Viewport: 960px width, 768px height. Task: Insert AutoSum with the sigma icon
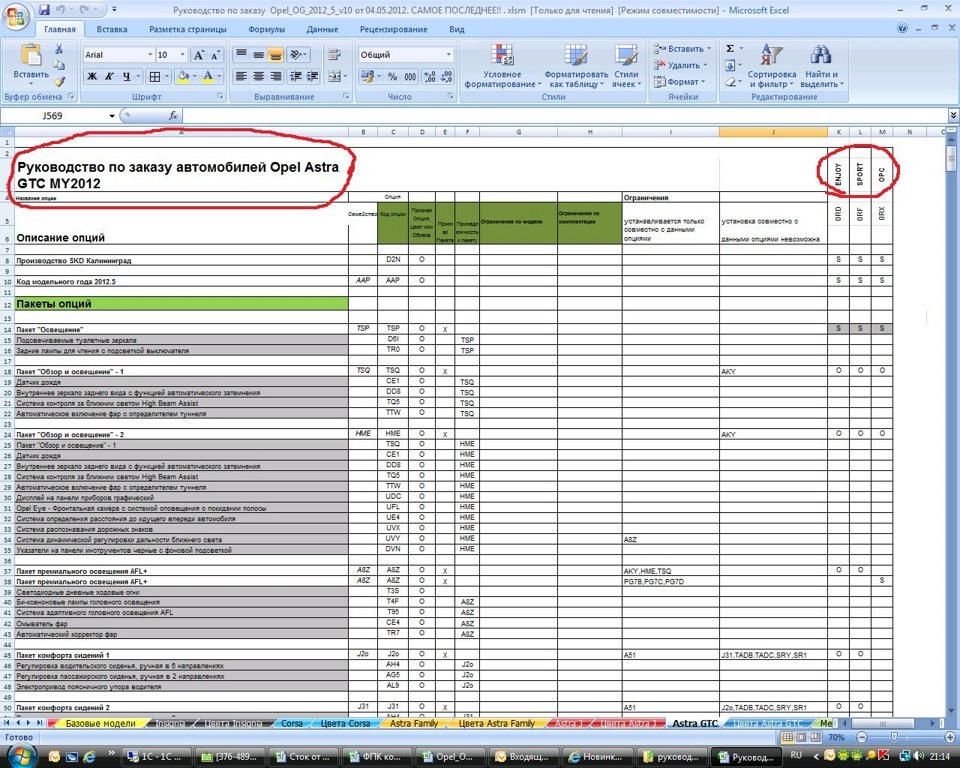(730, 49)
